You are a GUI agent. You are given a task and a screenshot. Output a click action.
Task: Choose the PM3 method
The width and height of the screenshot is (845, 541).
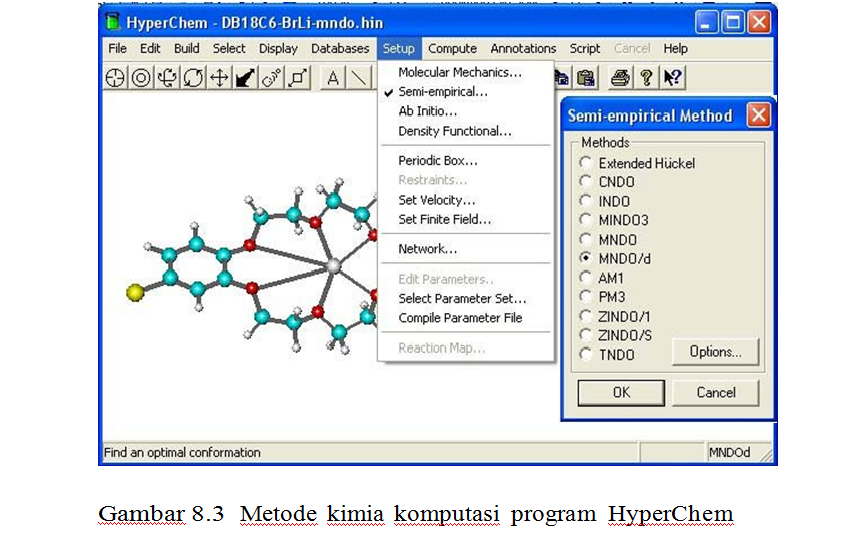586,296
